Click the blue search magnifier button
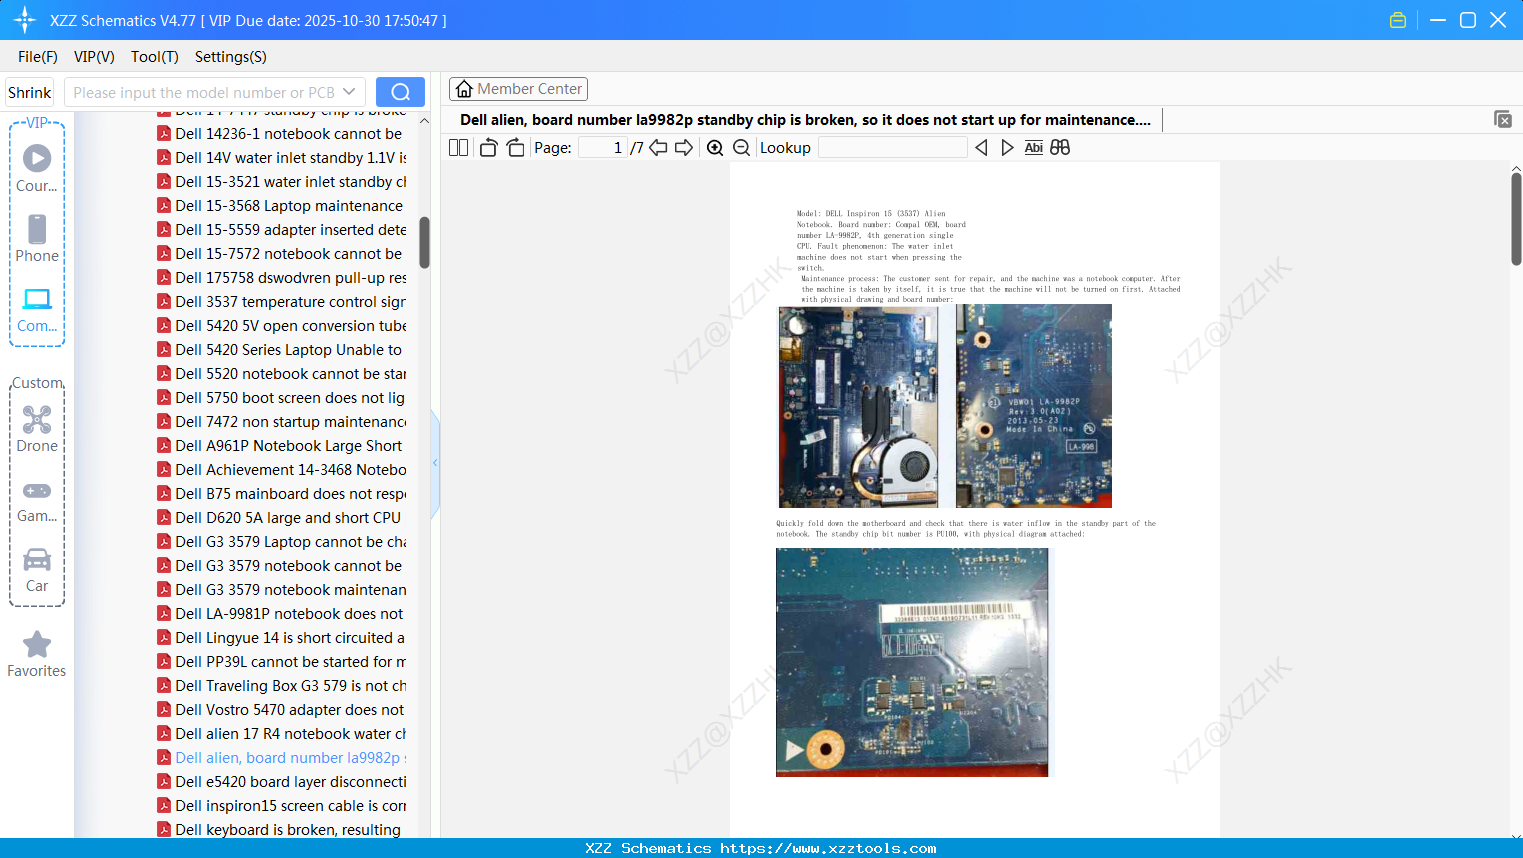This screenshot has width=1523, height=858. coord(400,92)
